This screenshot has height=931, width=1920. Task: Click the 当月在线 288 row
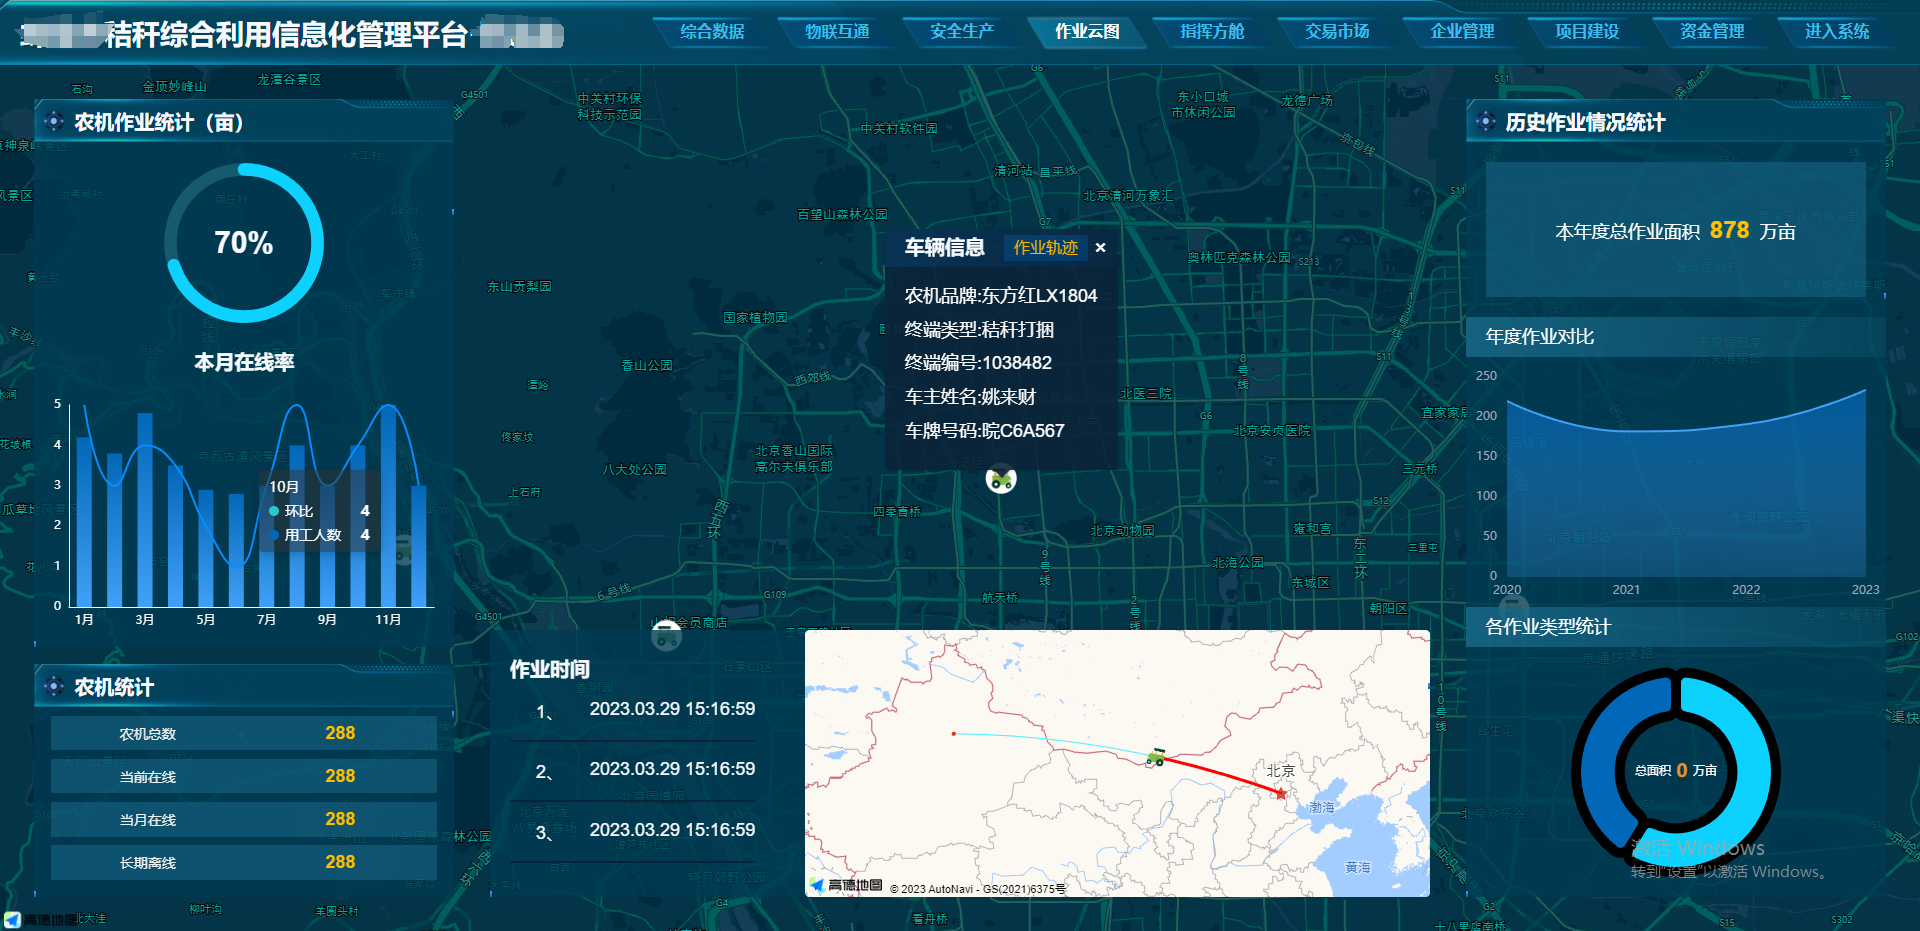(244, 819)
